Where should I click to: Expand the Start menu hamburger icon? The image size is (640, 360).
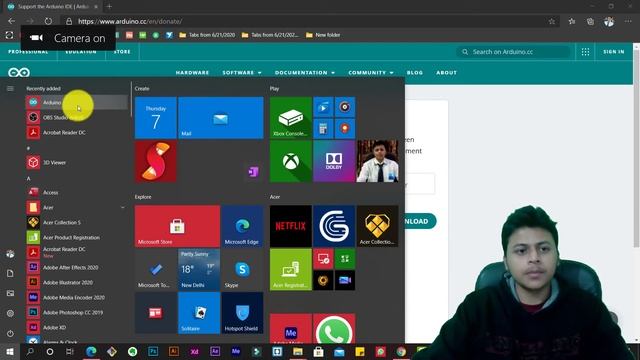pyautogui.click(x=10, y=89)
